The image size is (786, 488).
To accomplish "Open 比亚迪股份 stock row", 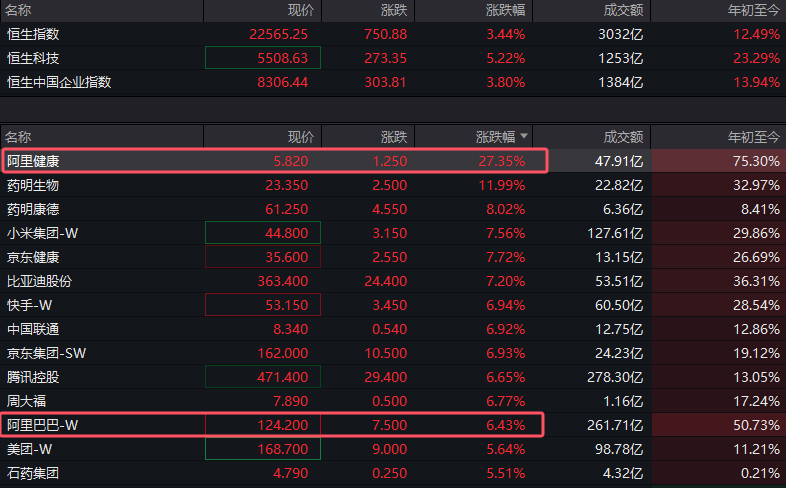I will 393,281.
